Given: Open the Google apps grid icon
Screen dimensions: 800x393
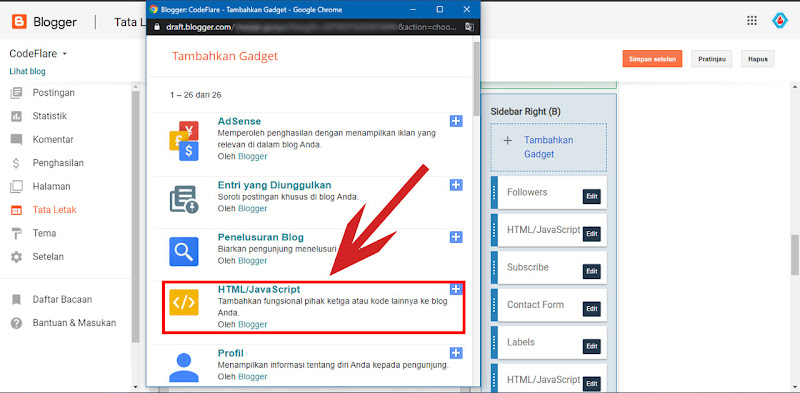Looking at the screenshot, I should 752,20.
